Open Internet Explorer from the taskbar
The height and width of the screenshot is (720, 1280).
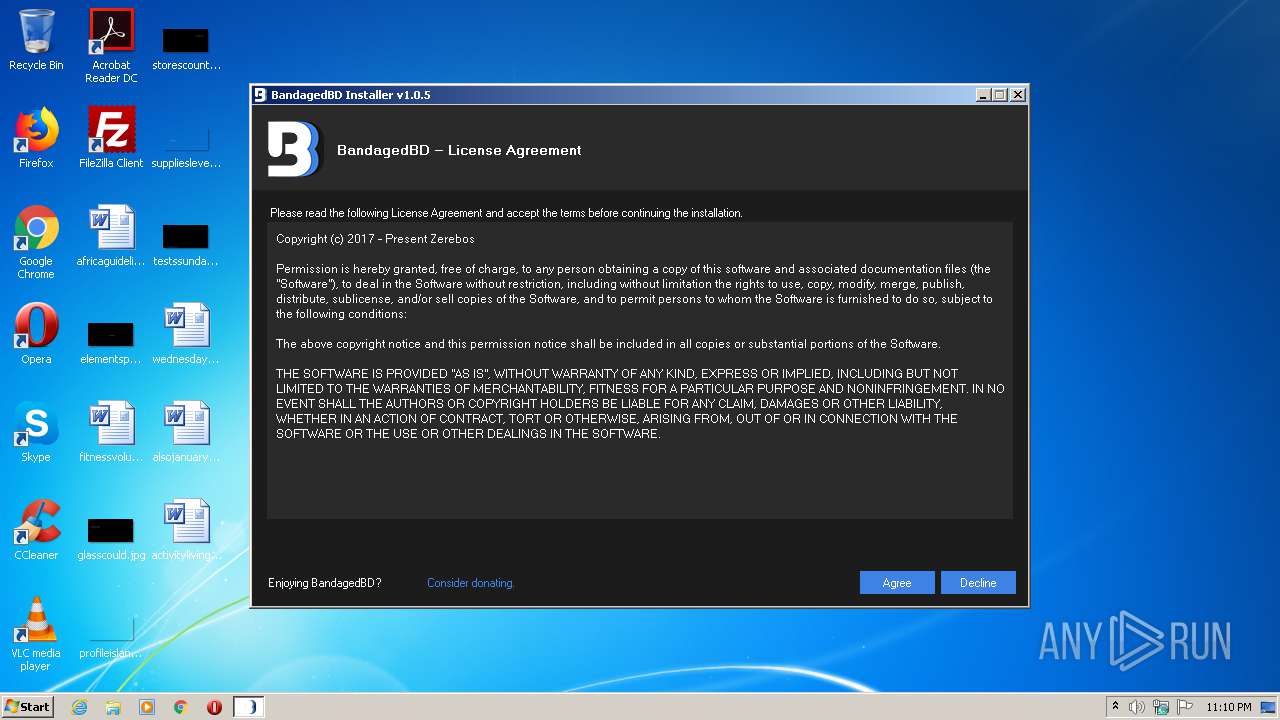click(79, 707)
